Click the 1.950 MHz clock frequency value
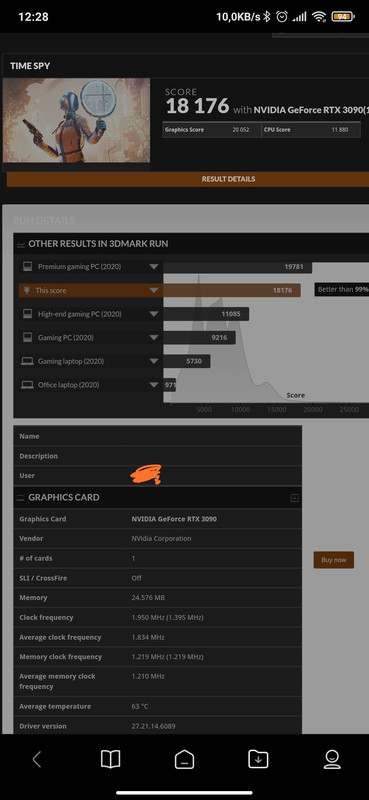 (167, 617)
